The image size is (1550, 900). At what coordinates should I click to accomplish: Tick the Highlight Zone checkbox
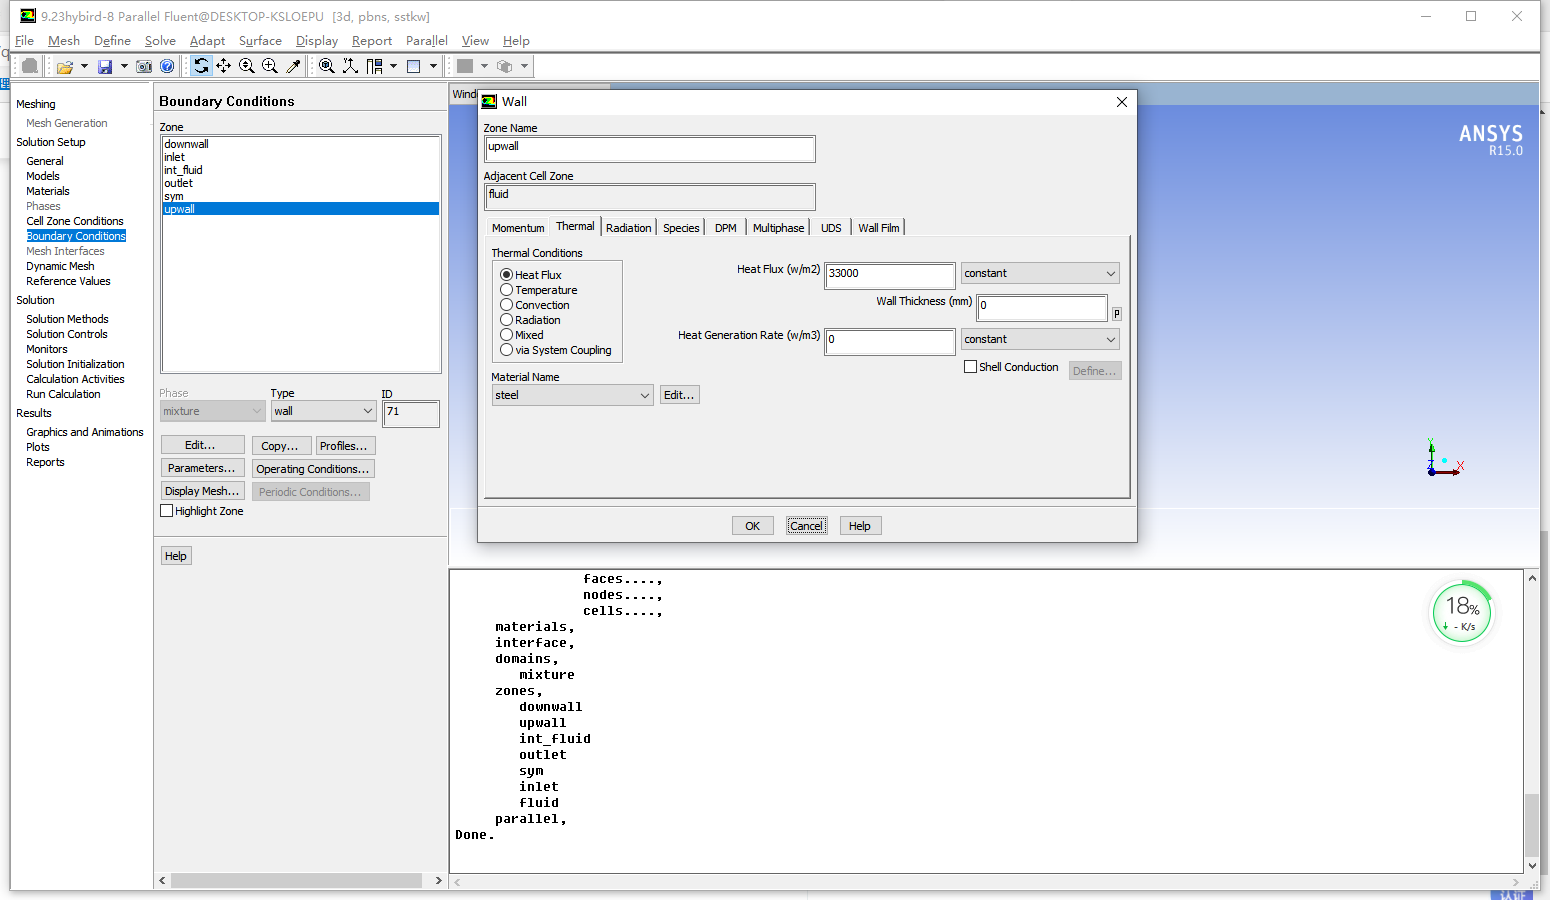click(x=167, y=511)
